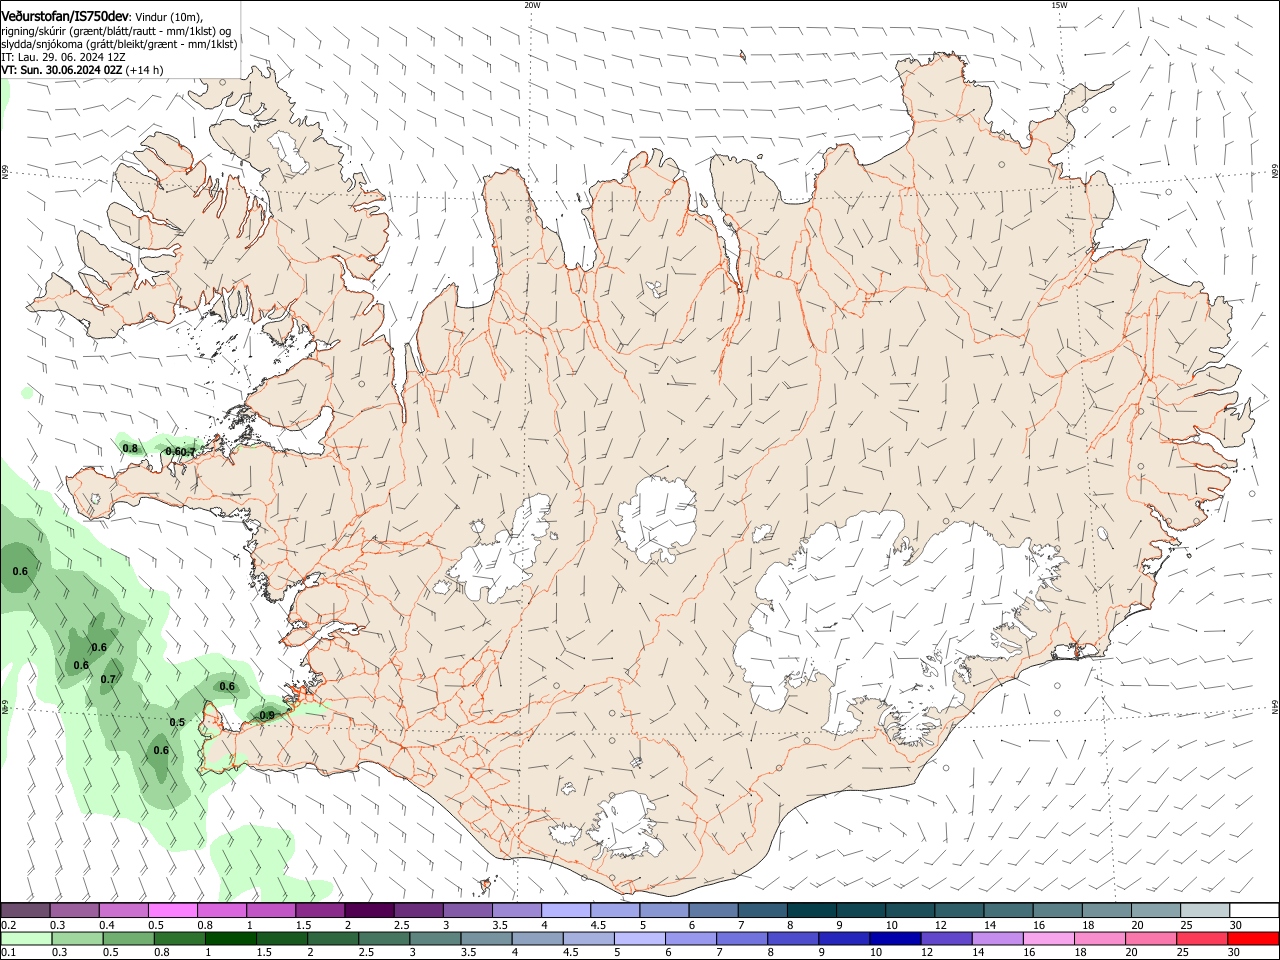
Task: Pick the bright red swatch labeled 30
Action: click(1253, 938)
